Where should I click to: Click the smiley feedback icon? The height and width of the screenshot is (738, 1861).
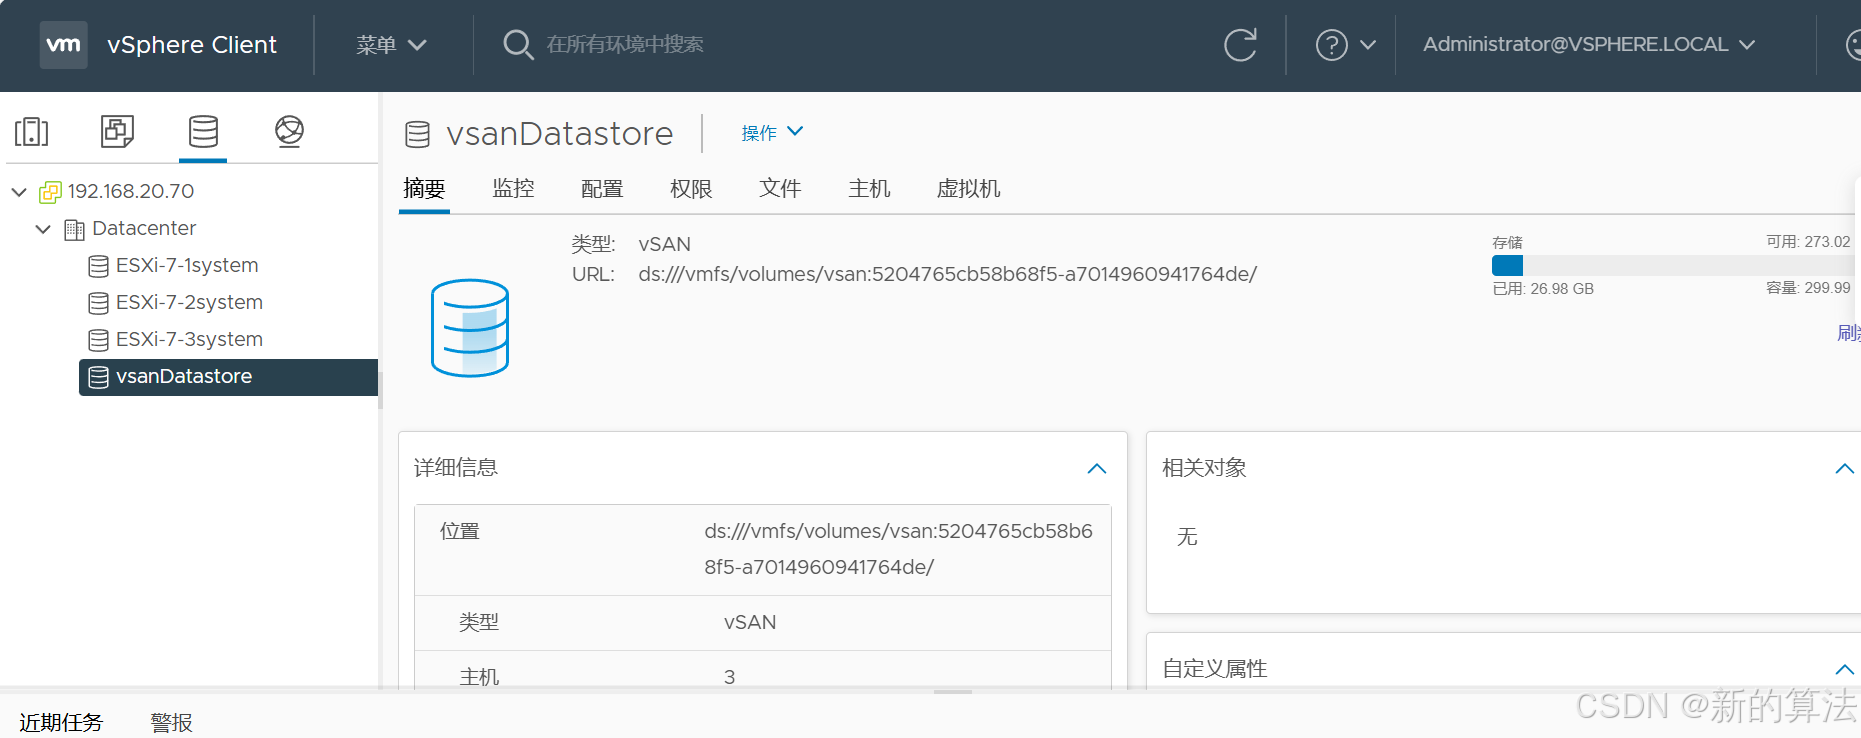(x=1853, y=45)
